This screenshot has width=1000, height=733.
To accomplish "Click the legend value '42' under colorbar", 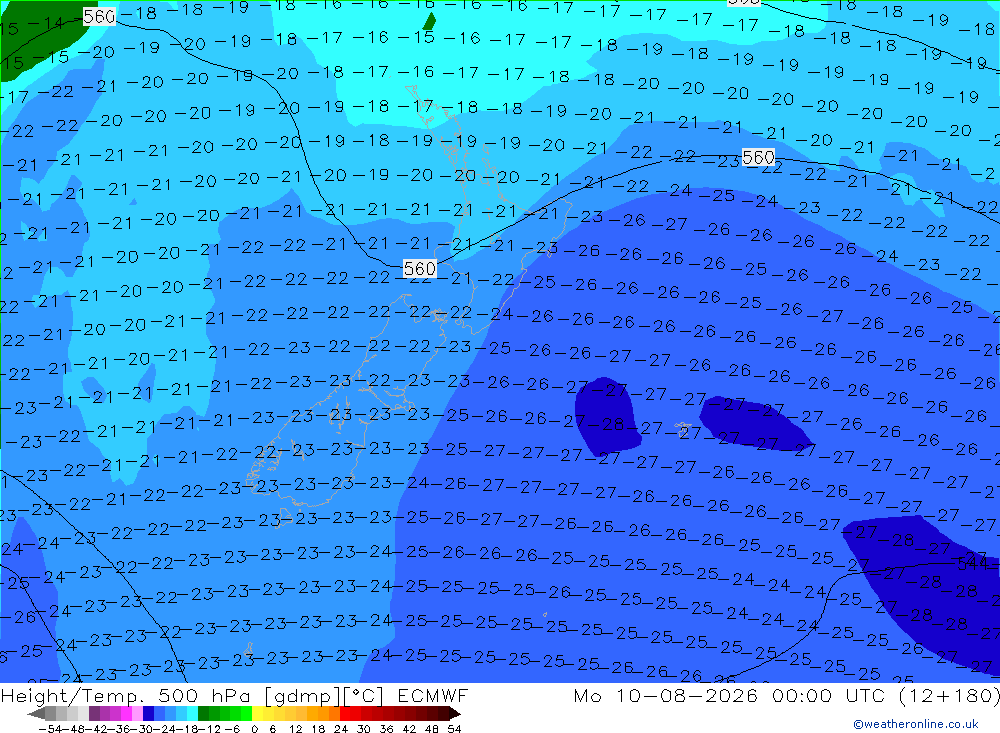I will (x=409, y=729).
